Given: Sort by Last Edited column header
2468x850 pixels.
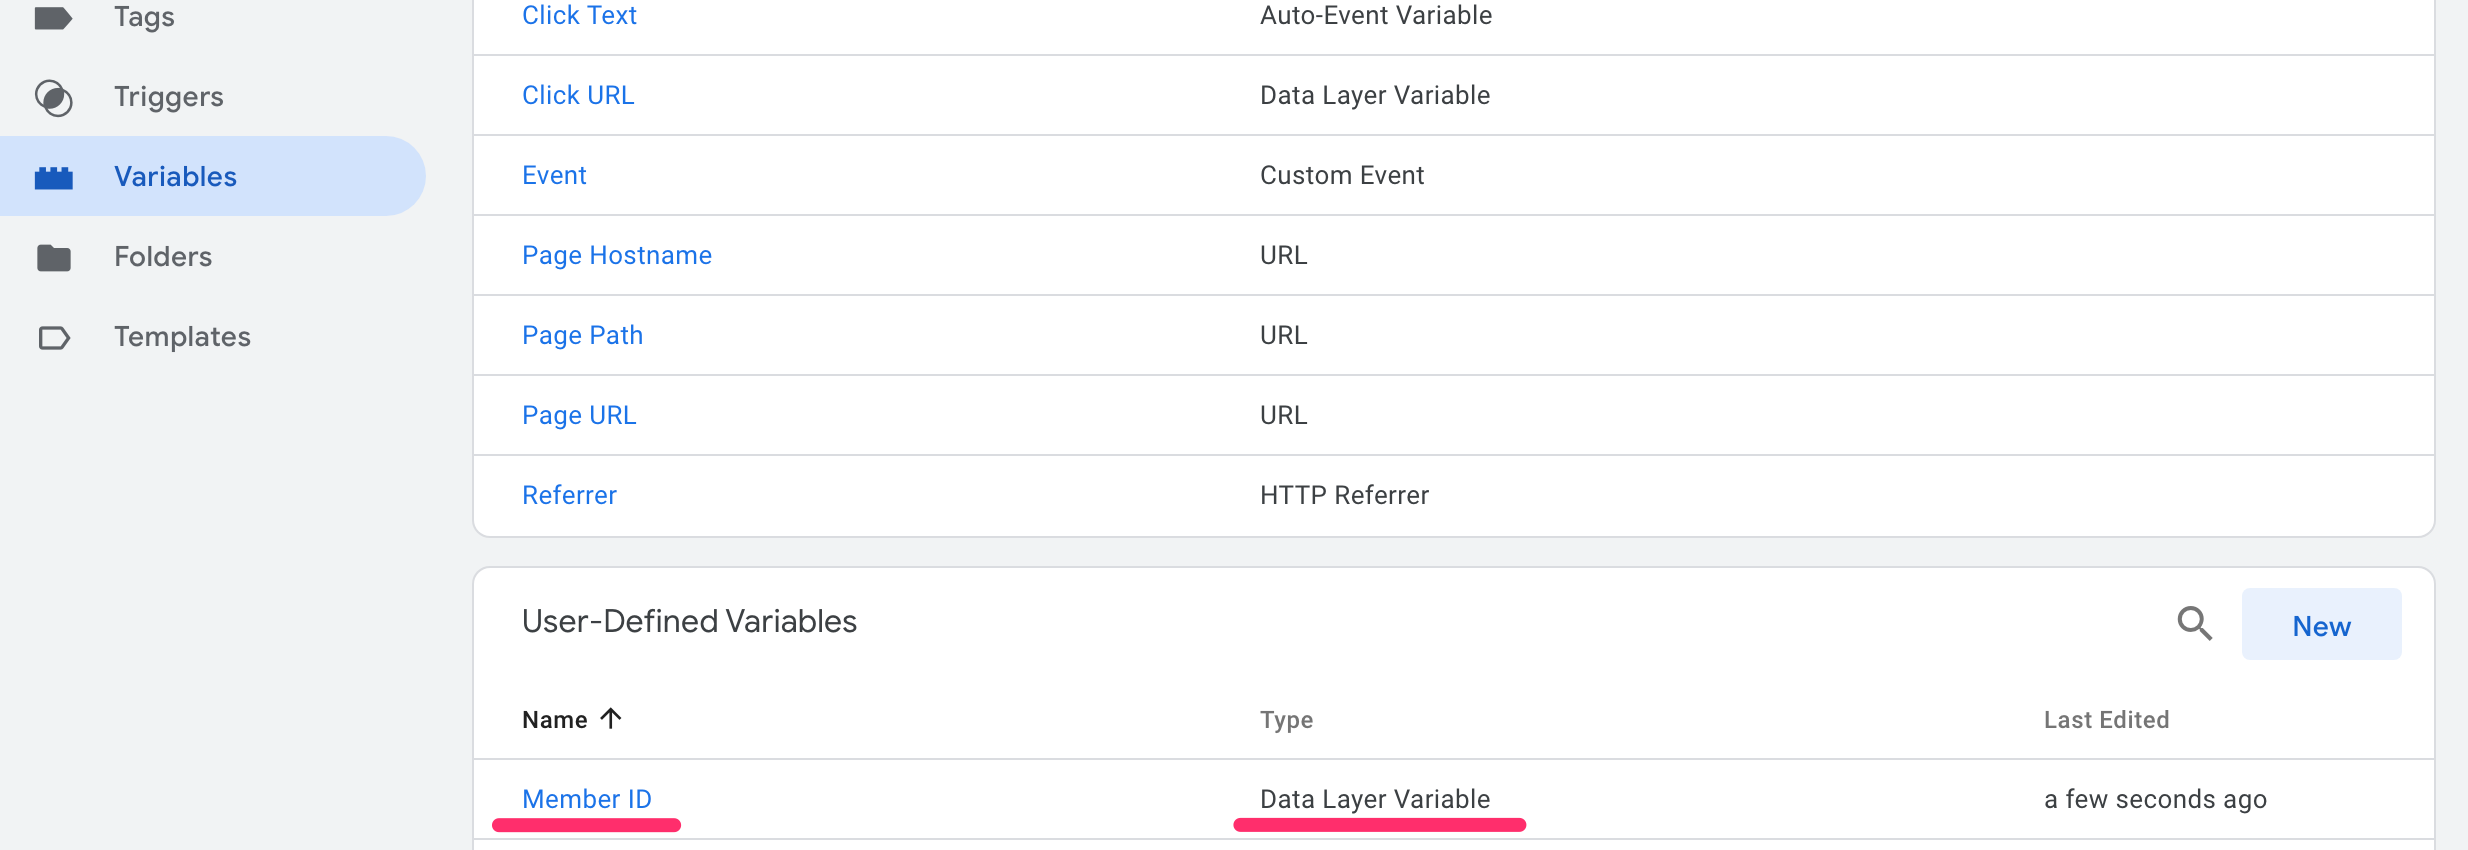Looking at the screenshot, I should 2106,720.
